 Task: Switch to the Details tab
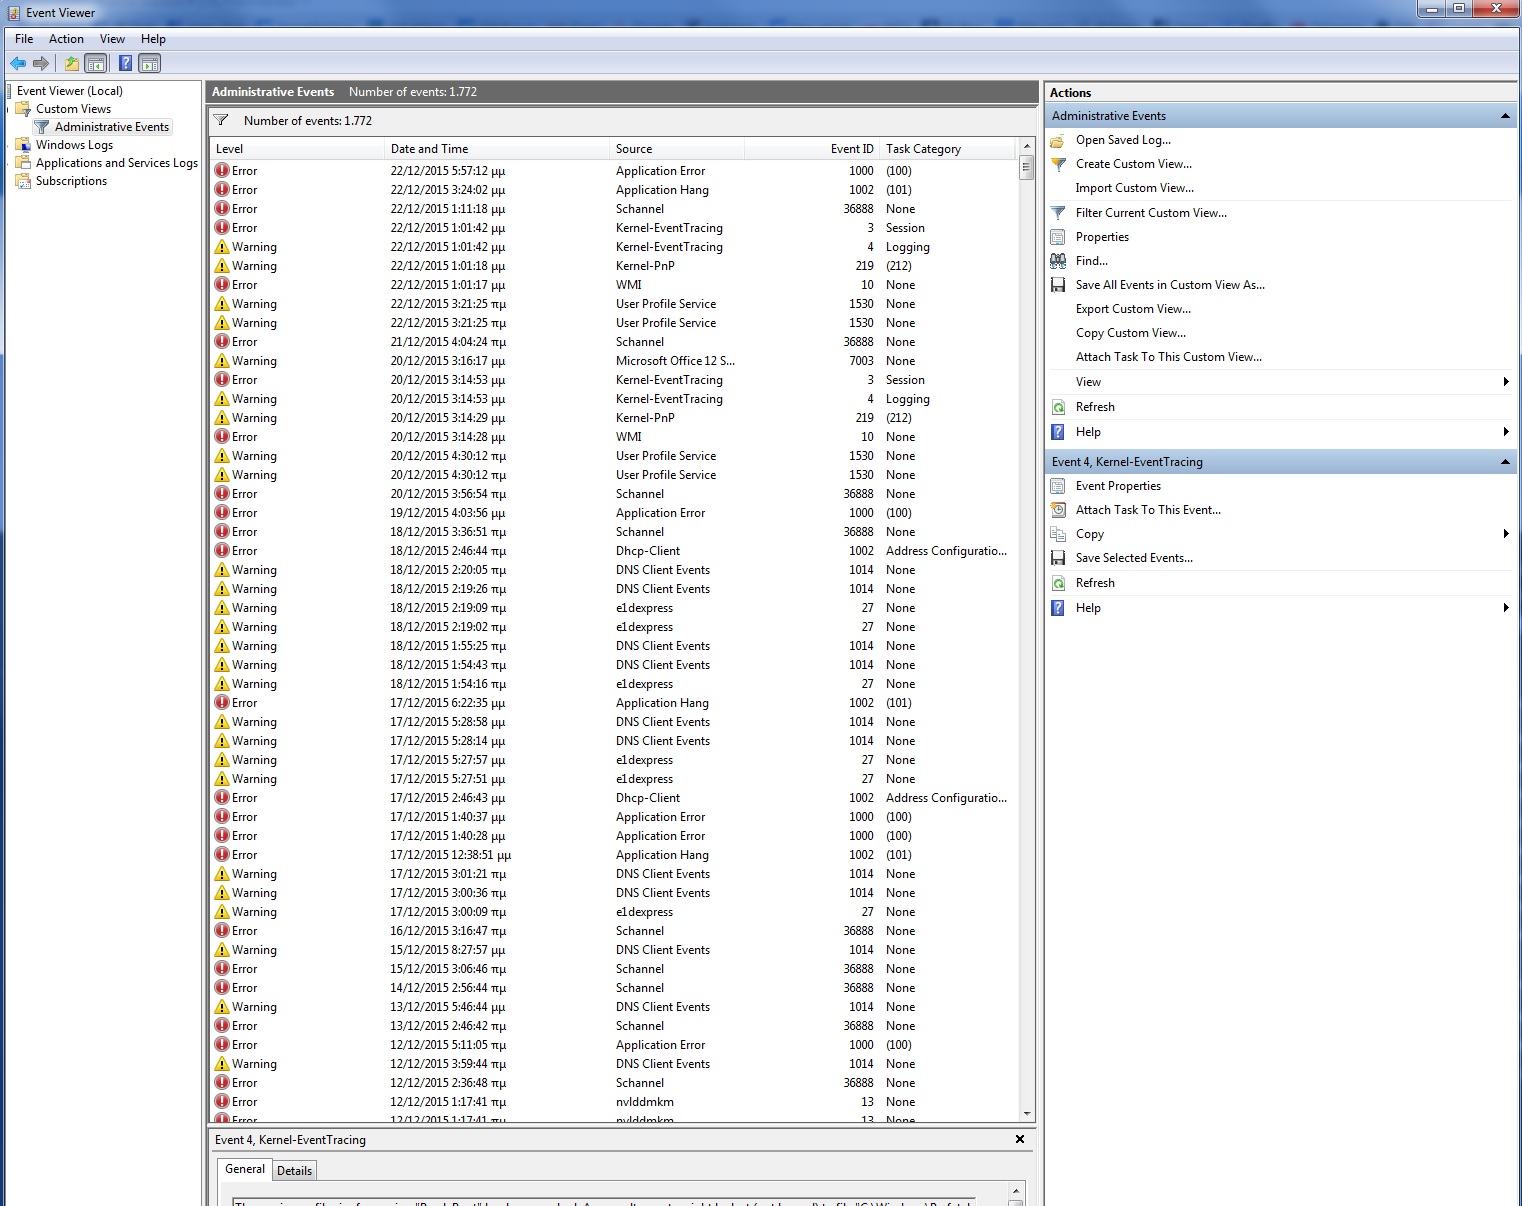[294, 1171]
